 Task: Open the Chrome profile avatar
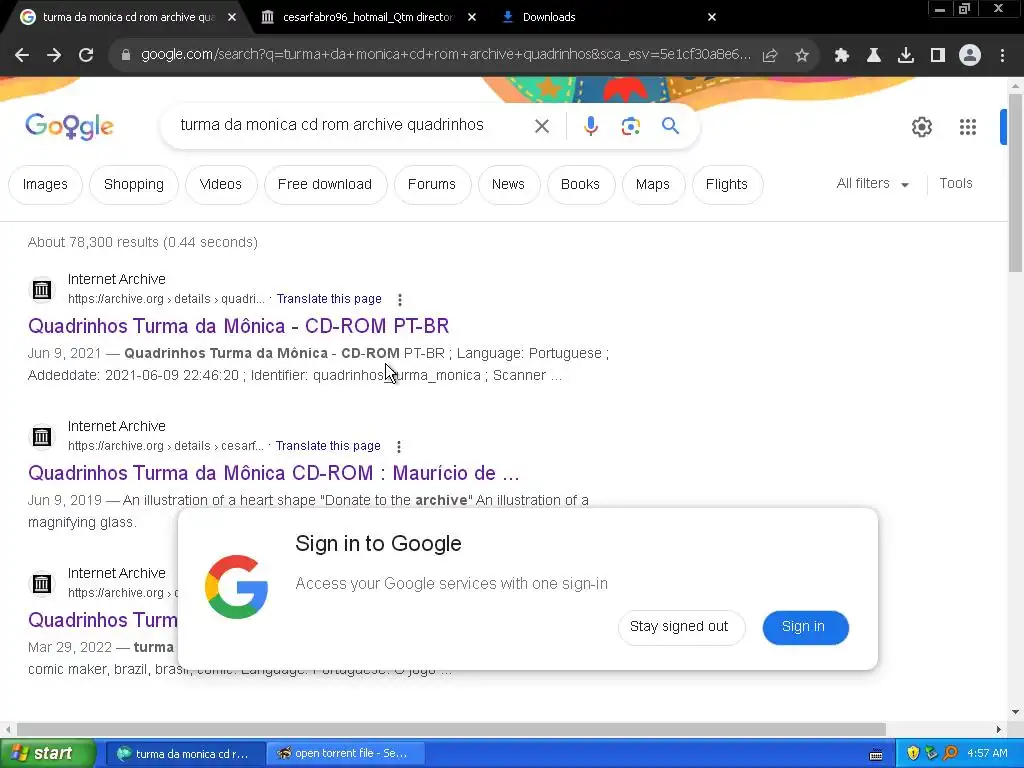970,56
